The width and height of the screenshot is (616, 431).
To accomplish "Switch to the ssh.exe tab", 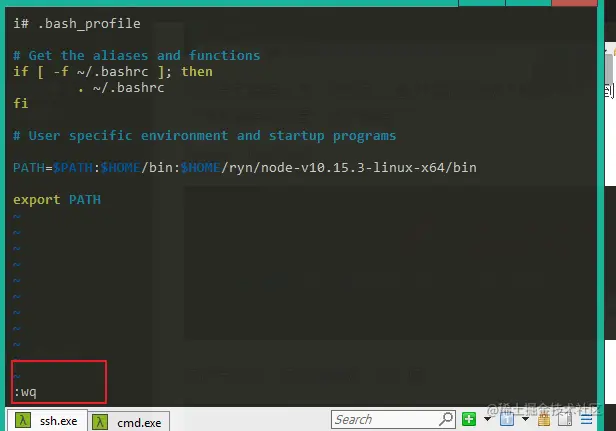I will [48, 420].
